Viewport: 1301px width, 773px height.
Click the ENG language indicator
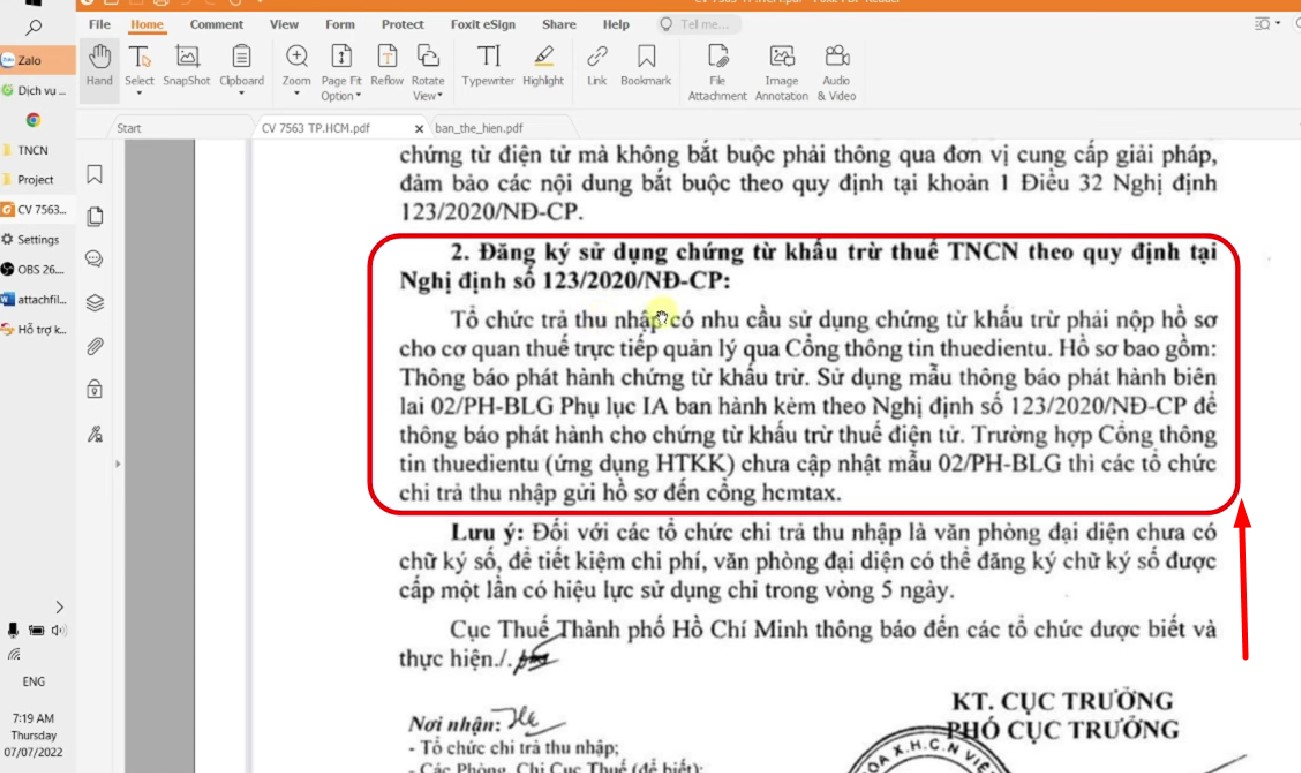(33, 682)
